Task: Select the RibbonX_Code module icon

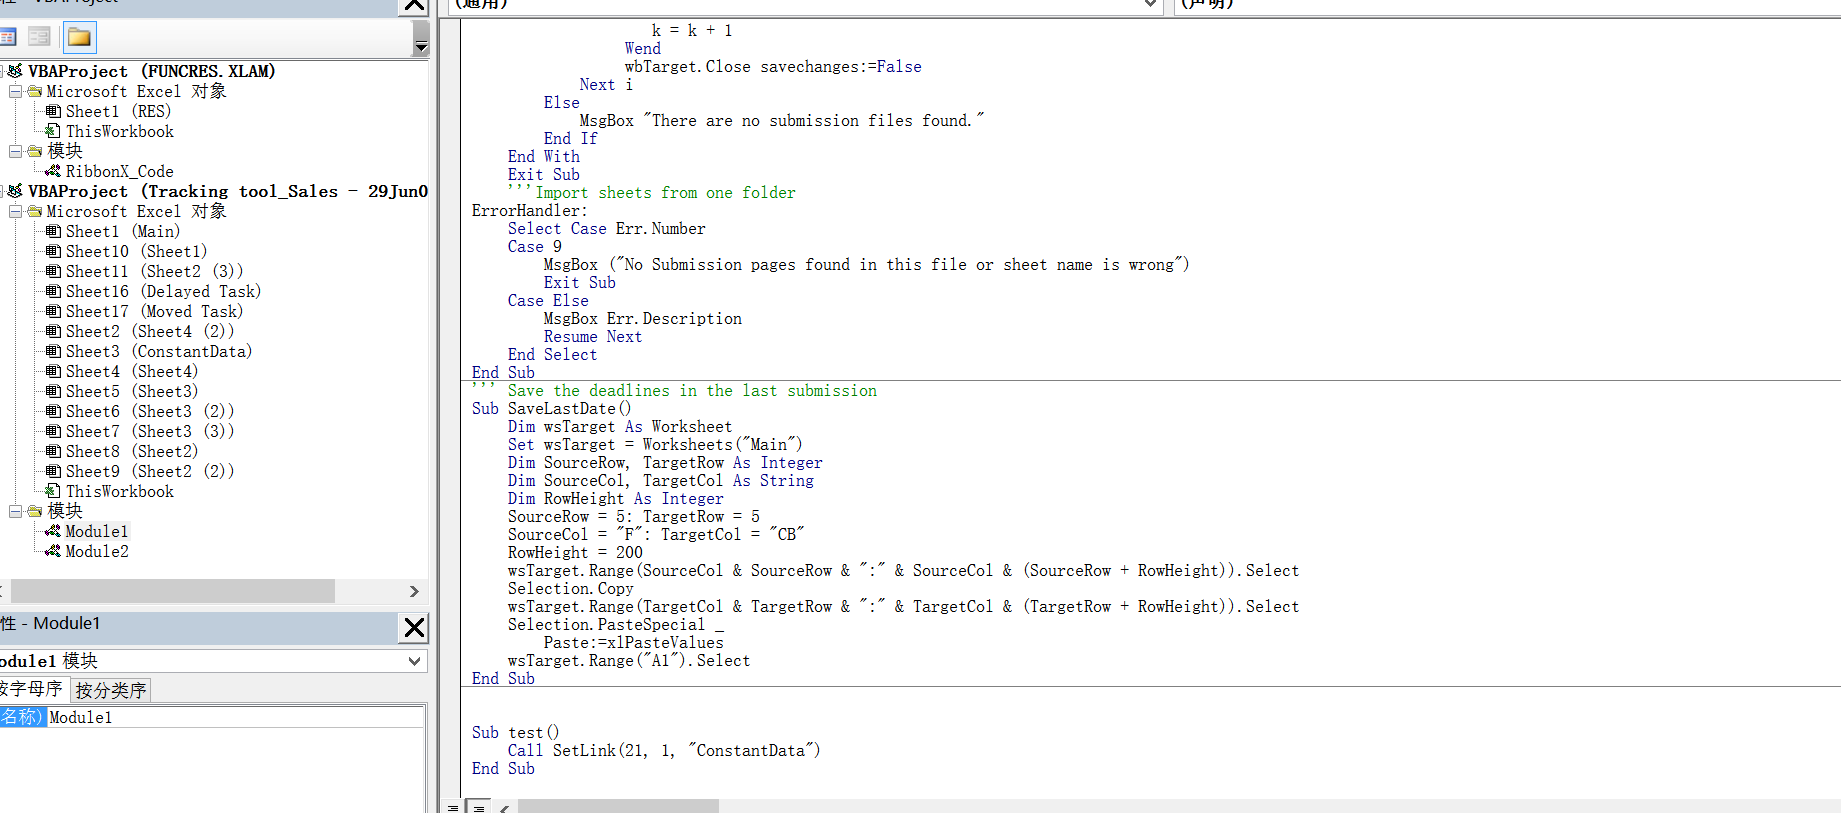Action: point(53,171)
